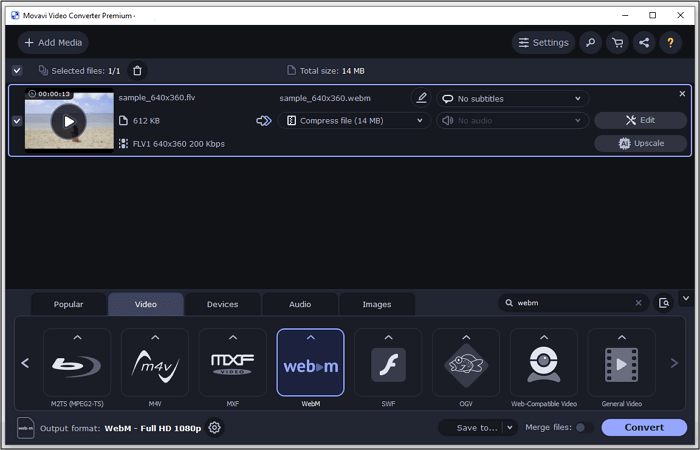Click the share icon in top toolbar
Screen dimensions: 700x450
[x=644, y=43]
